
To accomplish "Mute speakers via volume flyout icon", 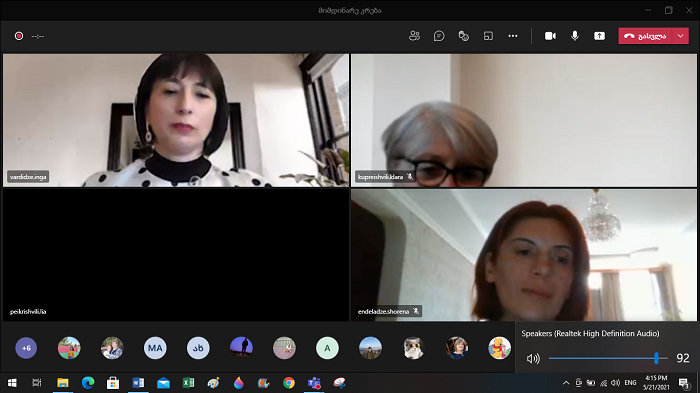I will [x=533, y=359].
